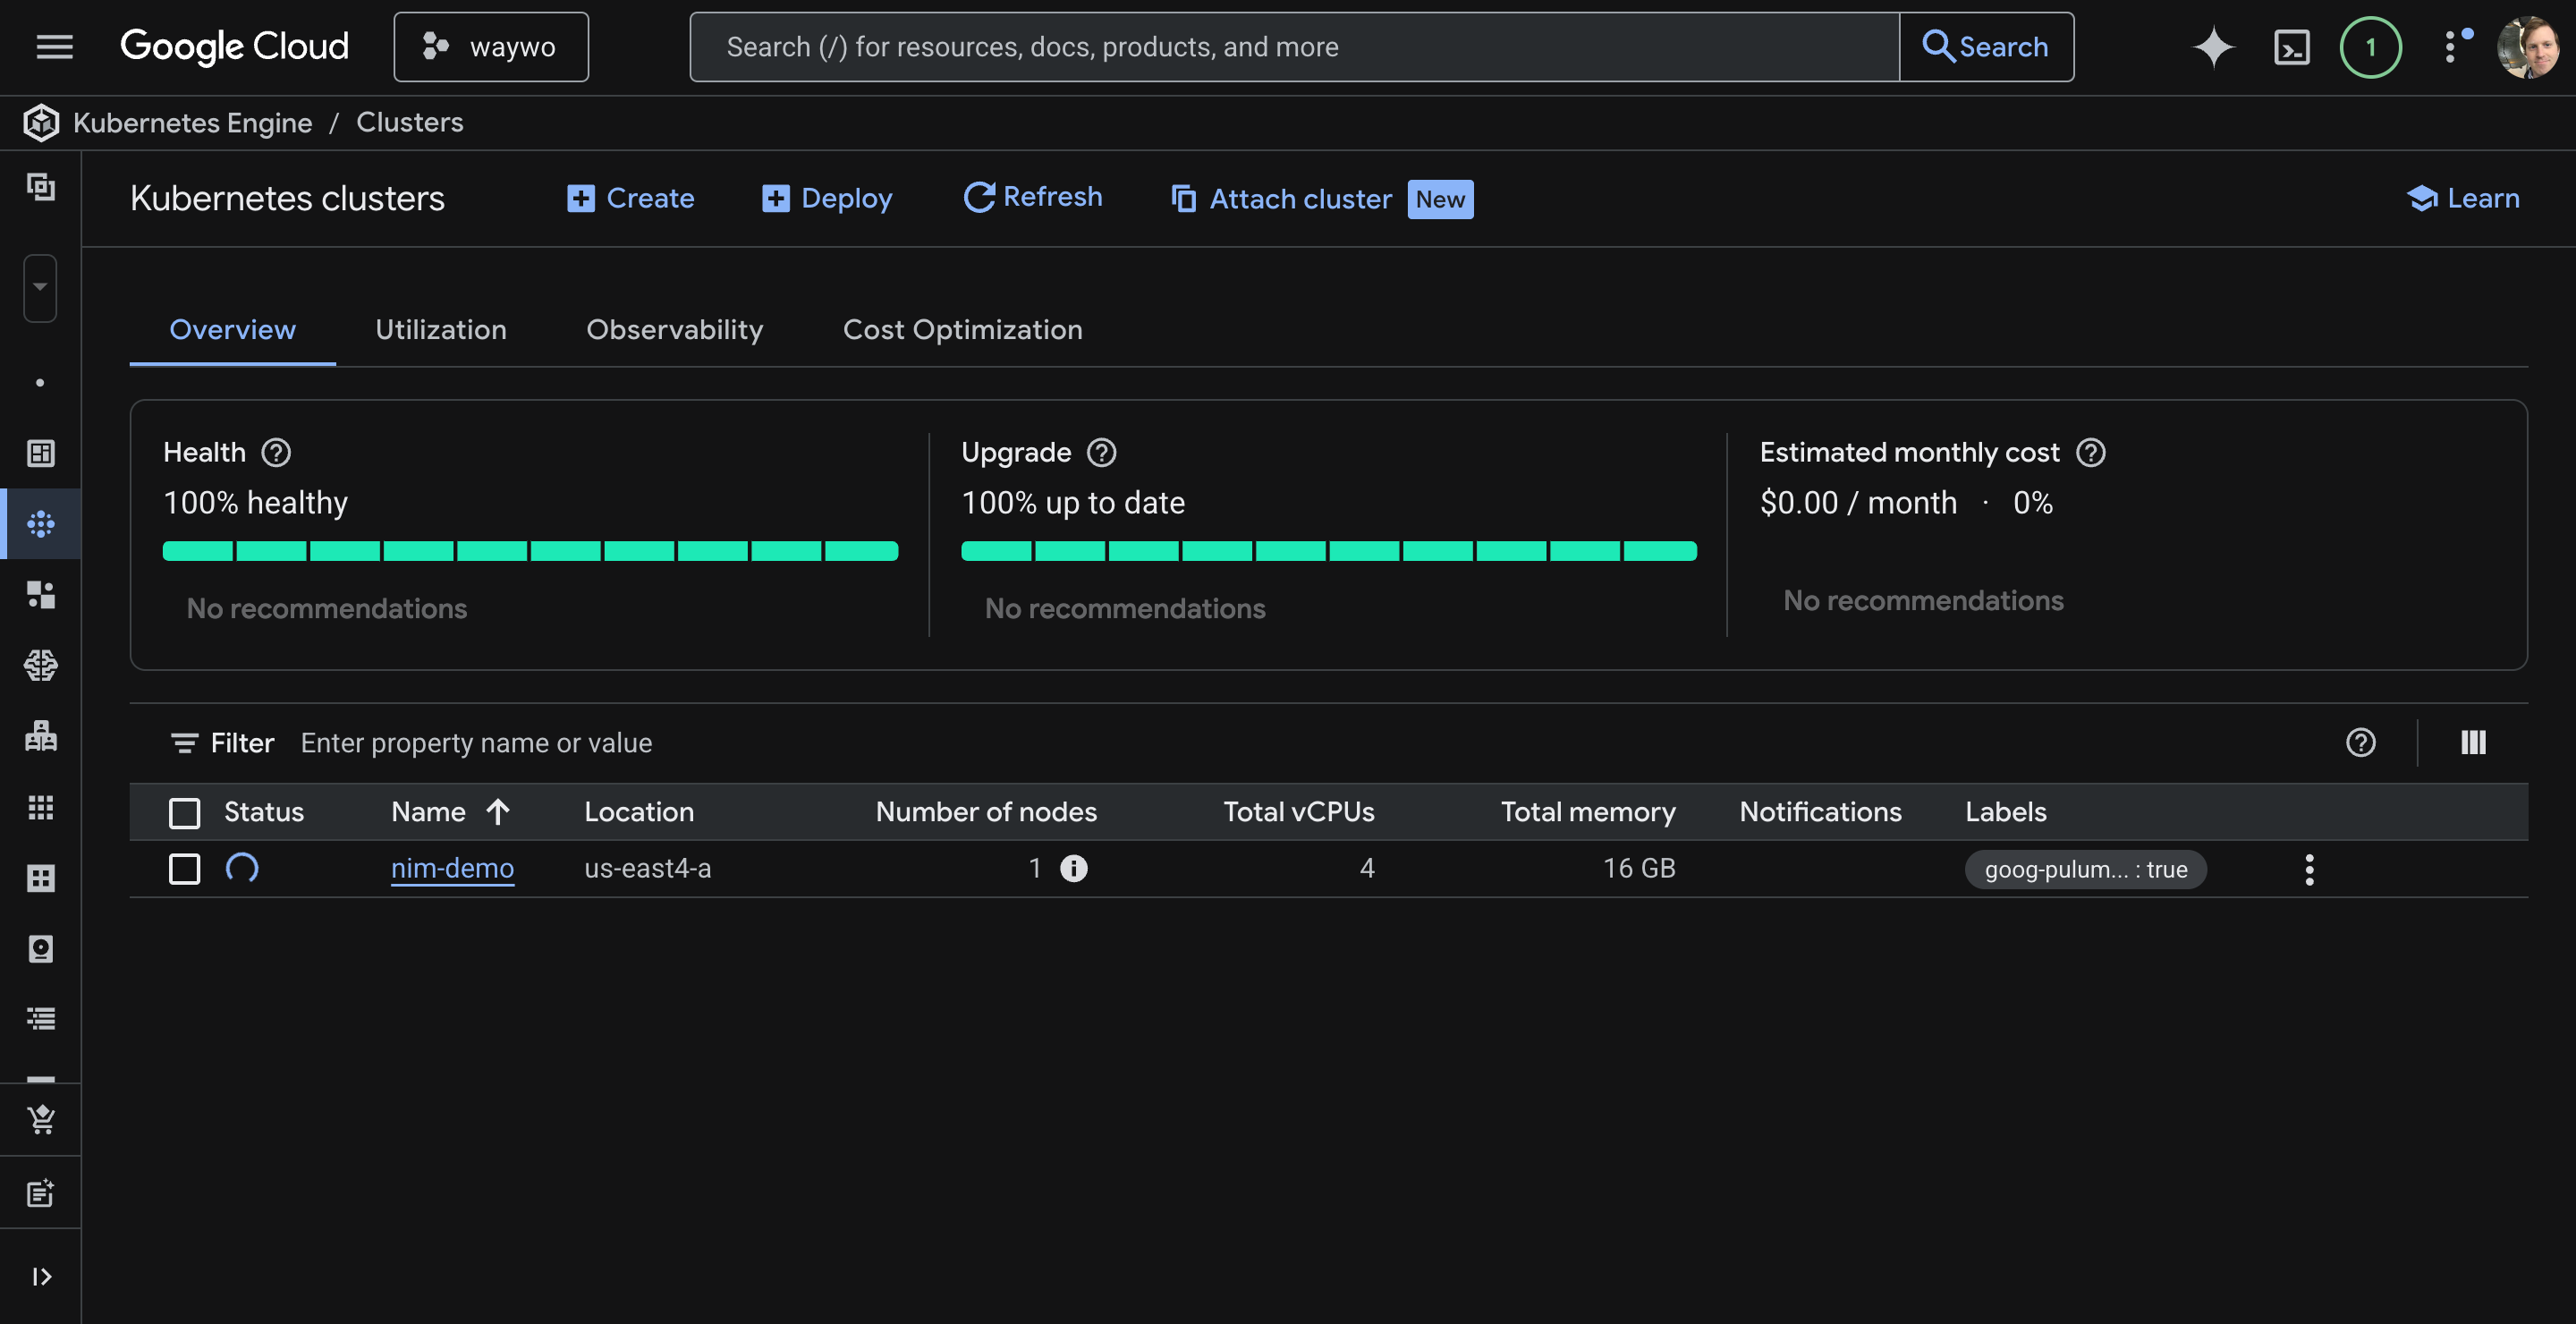Viewport: 2576px width, 1324px height.
Task: Click the Marketplace cart sidebar icon
Action: pos(41,1119)
